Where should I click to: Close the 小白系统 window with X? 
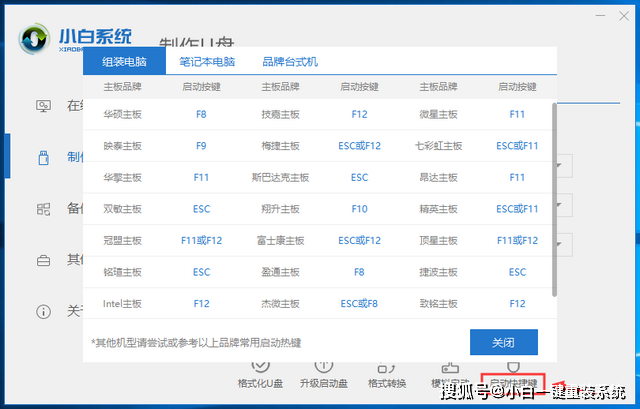tap(624, 16)
